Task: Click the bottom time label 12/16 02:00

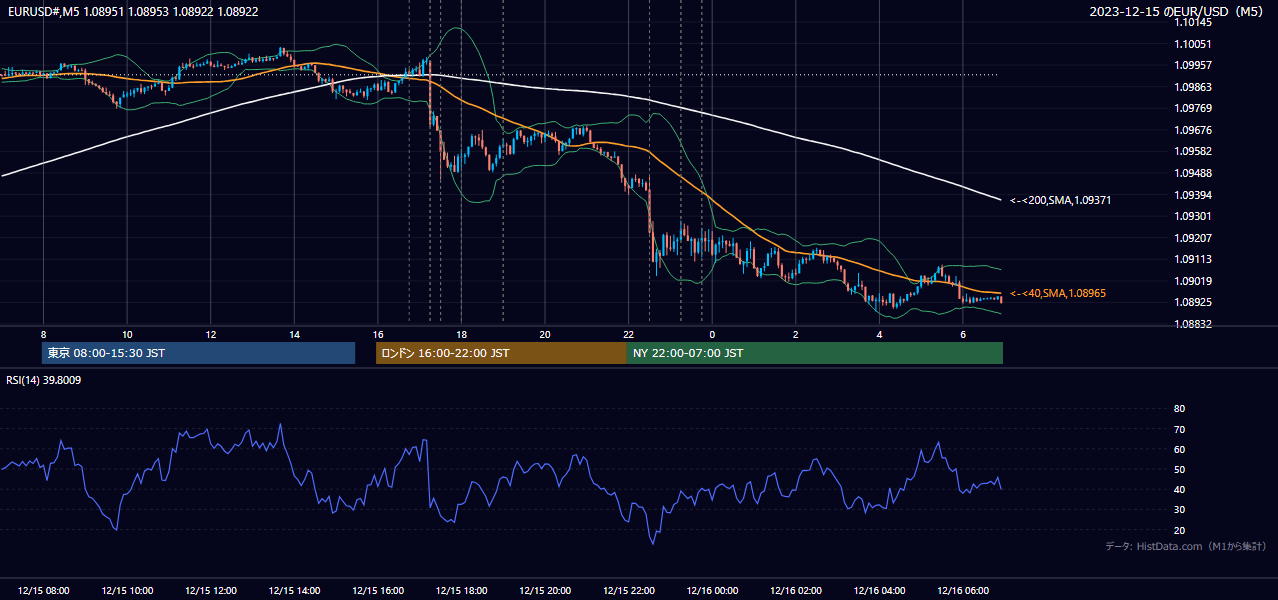Action: click(795, 591)
